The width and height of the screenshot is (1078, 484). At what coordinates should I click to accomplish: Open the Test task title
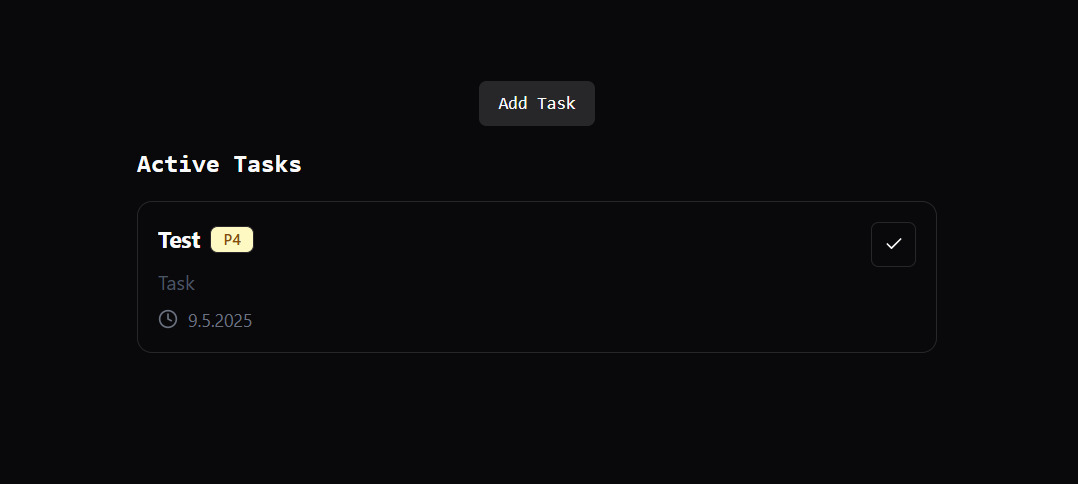click(x=180, y=241)
